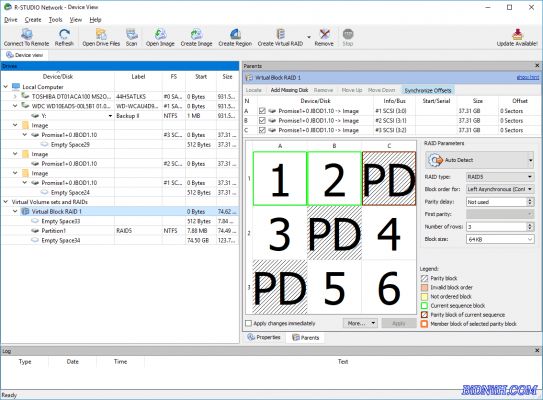
Task: Open the Create Virtual RAID dropdown arrow
Action: [x=309, y=37]
